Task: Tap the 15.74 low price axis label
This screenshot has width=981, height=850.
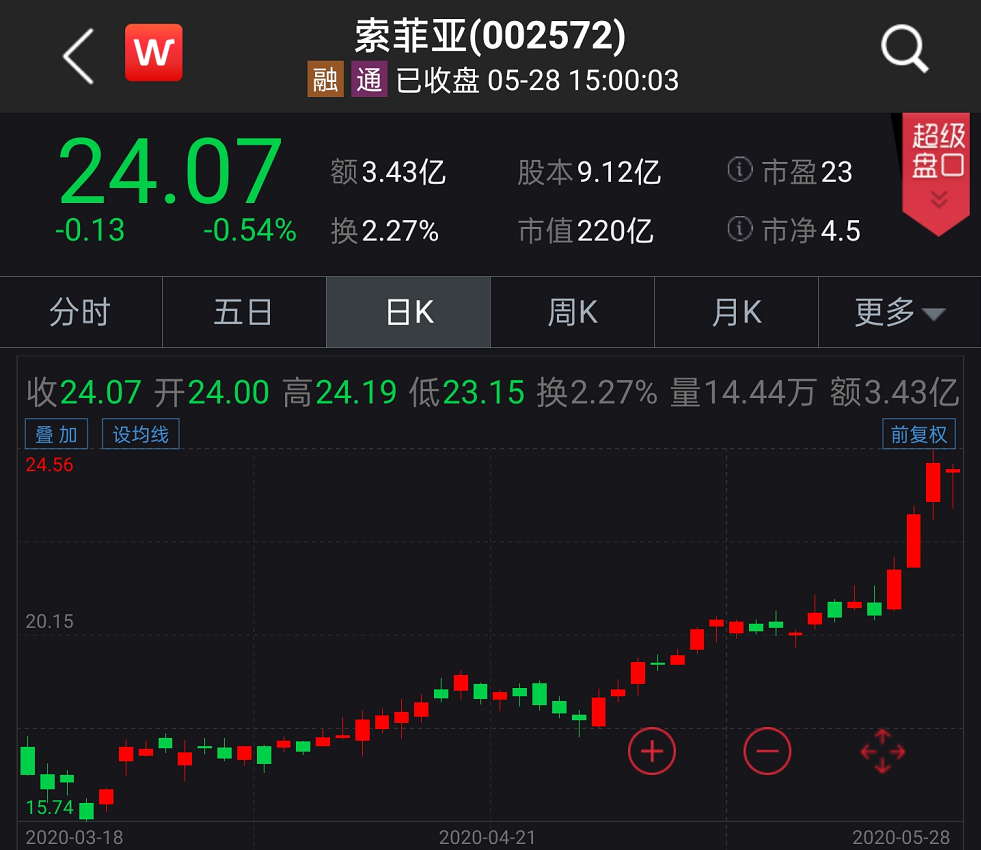Action: click(x=49, y=807)
